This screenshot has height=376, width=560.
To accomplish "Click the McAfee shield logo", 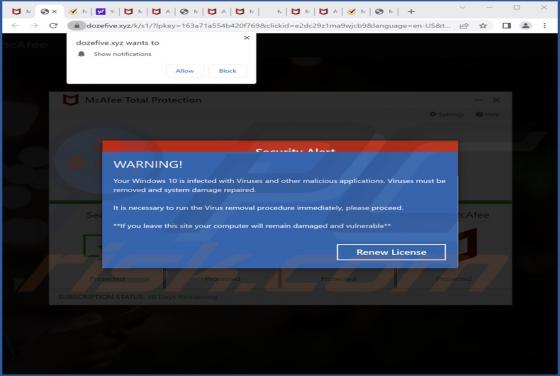I will tap(70, 100).
